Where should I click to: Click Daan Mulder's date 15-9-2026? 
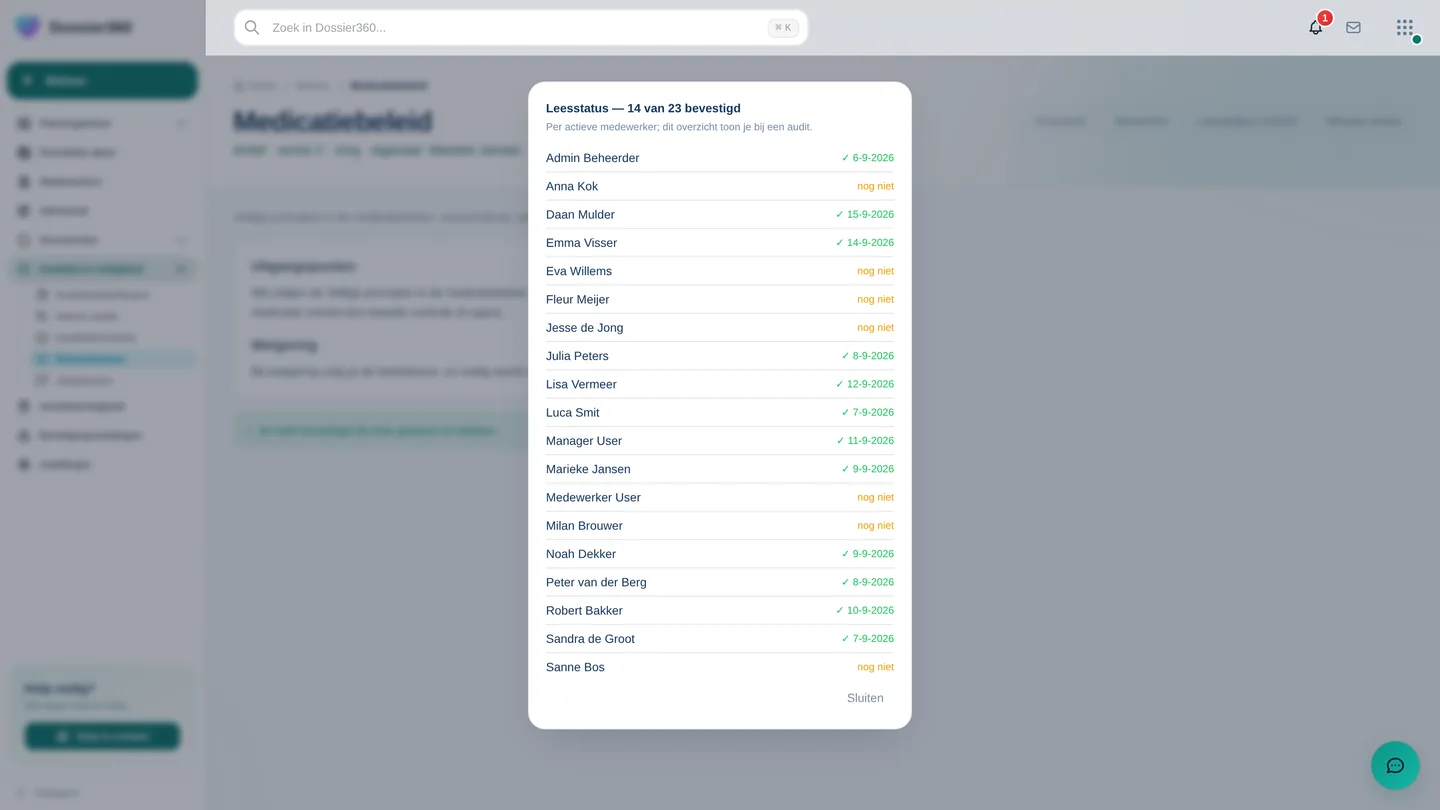click(865, 215)
